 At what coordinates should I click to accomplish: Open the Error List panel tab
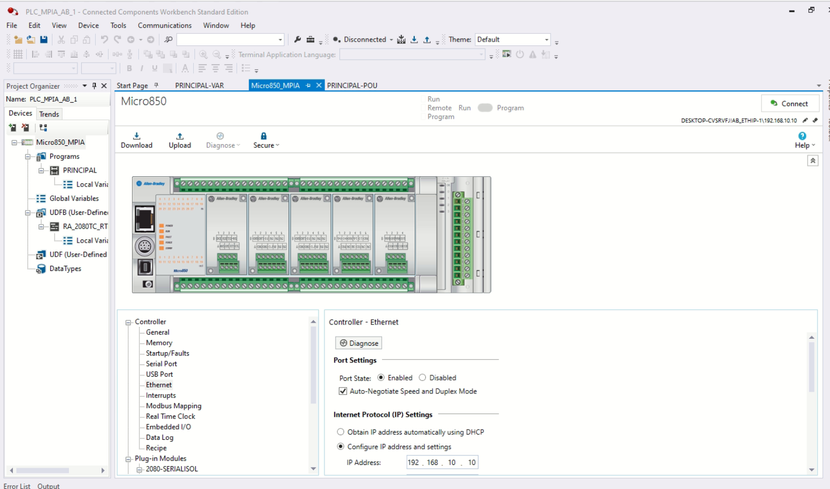click(17, 485)
